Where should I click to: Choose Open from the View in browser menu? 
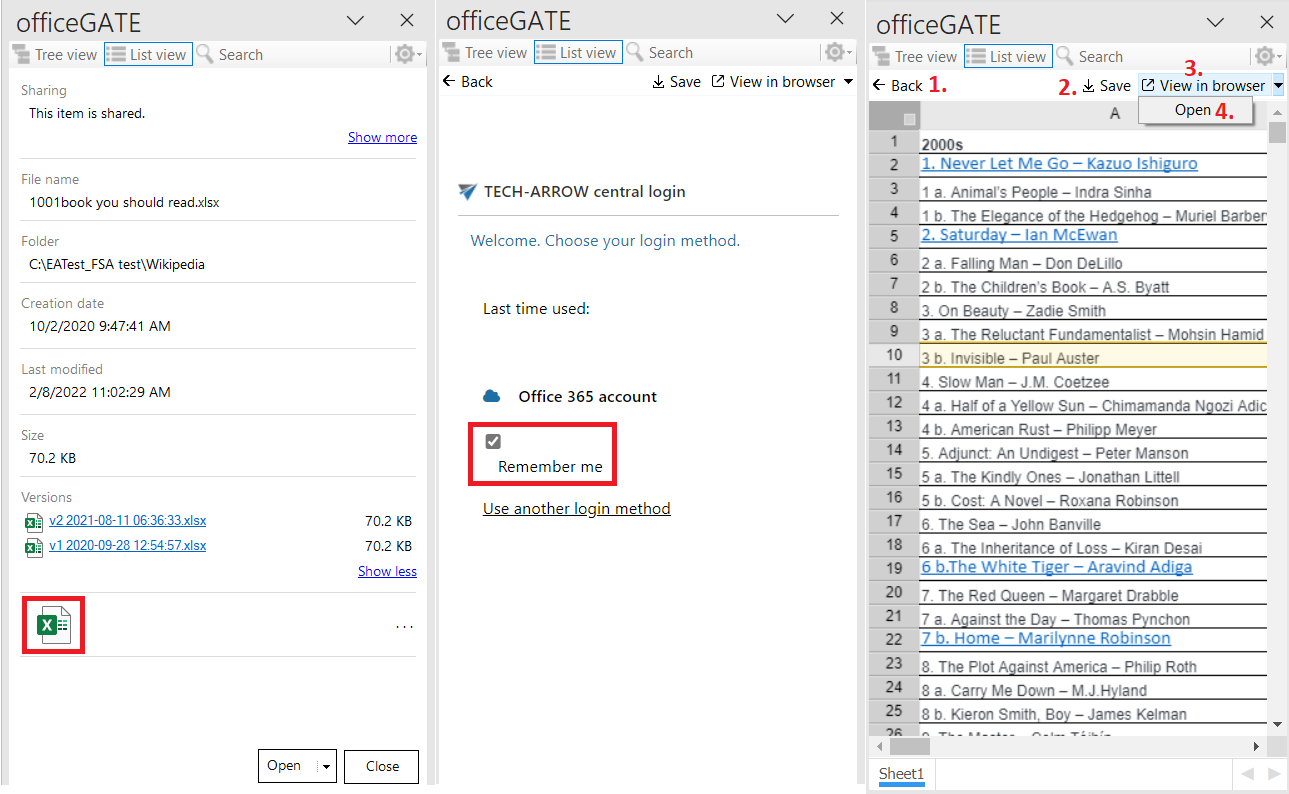coord(1192,110)
